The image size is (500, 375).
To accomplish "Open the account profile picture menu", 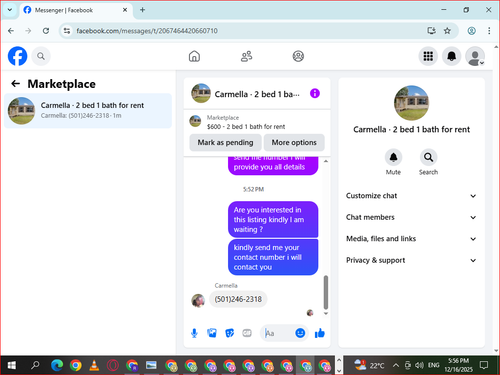I will click(x=475, y=56).
